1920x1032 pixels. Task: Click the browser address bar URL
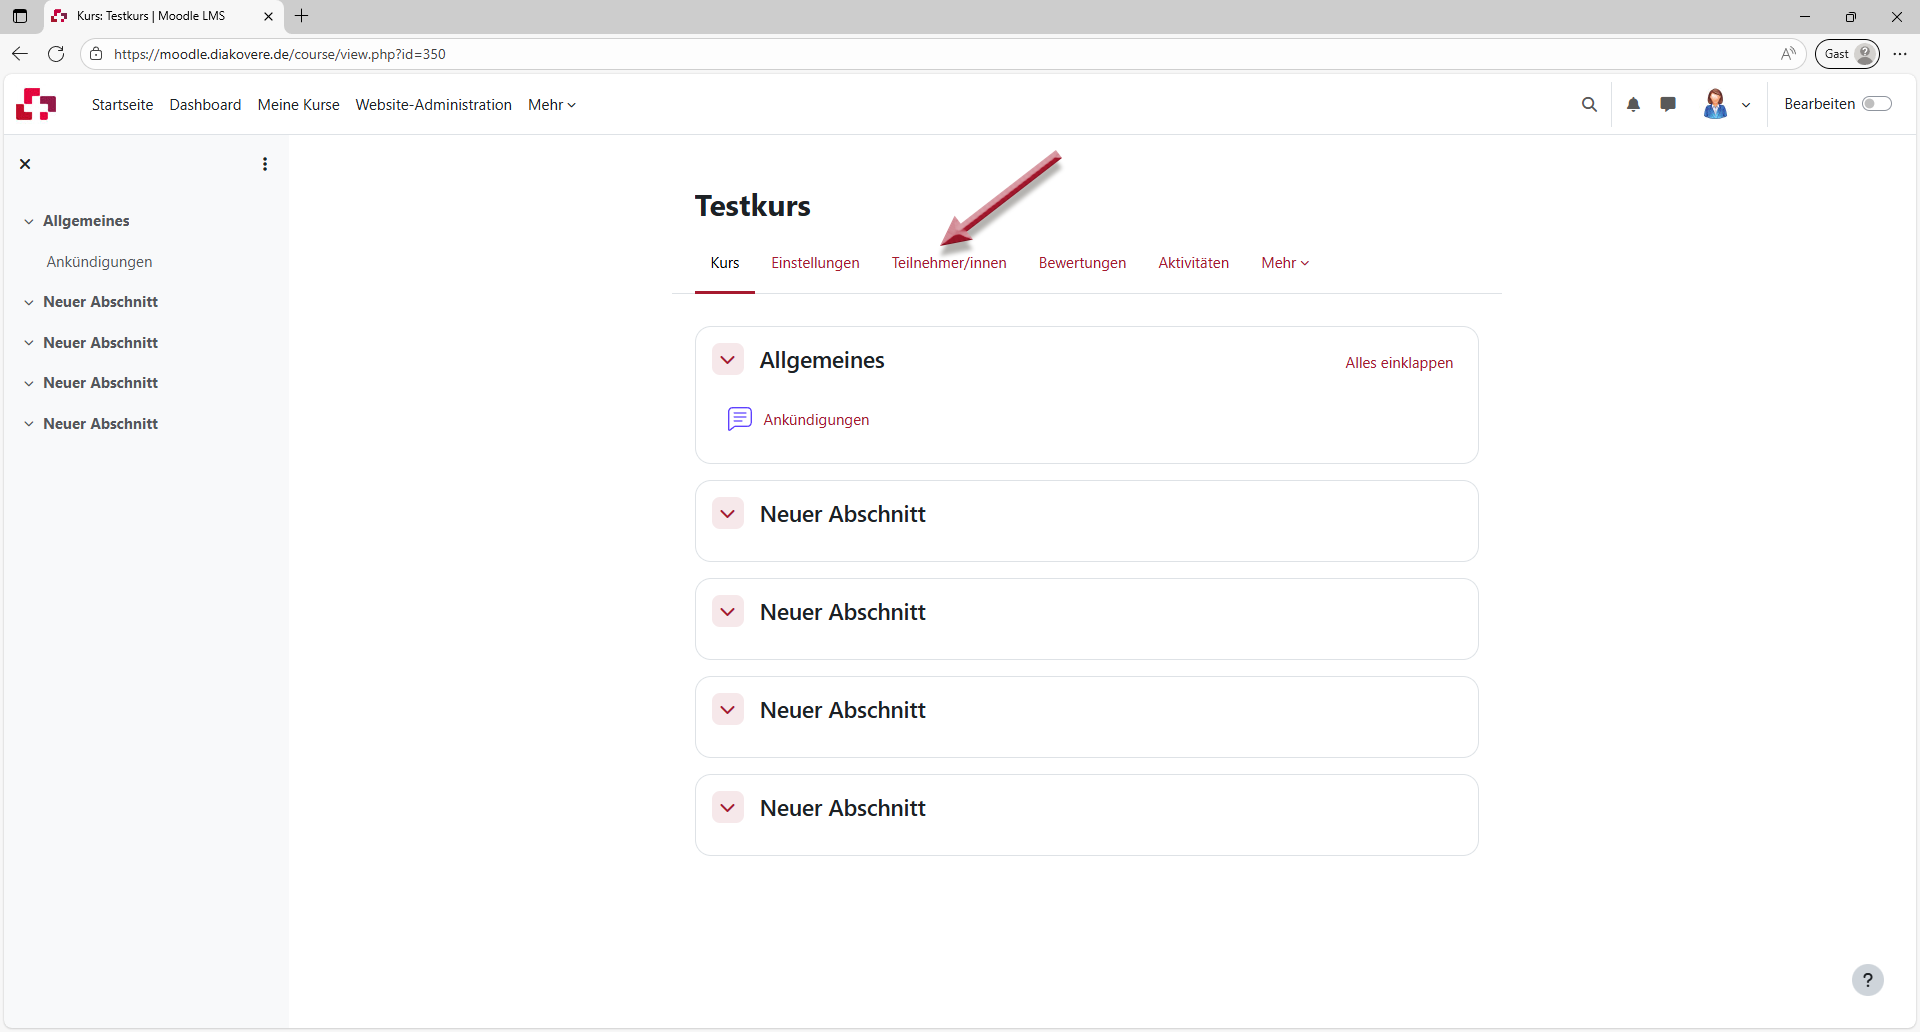(x=280, y=54)
